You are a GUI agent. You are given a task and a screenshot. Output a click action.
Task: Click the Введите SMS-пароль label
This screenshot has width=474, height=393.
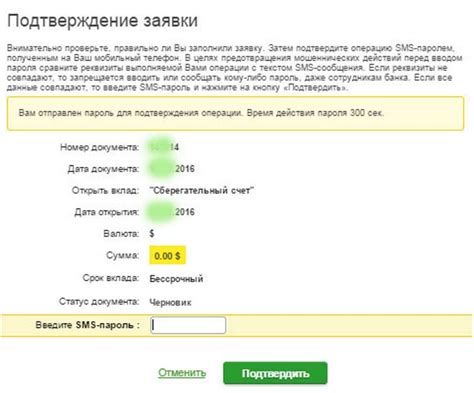point(87,325)
